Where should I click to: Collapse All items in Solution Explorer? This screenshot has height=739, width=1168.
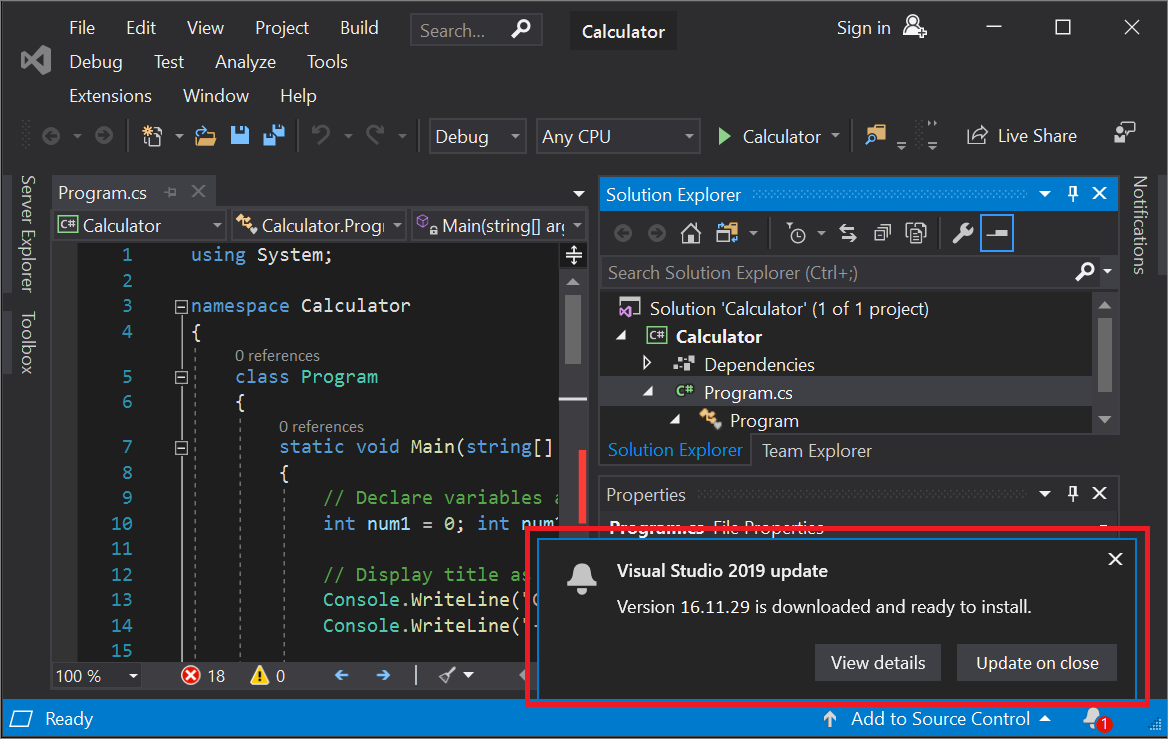tap(881, 232)
